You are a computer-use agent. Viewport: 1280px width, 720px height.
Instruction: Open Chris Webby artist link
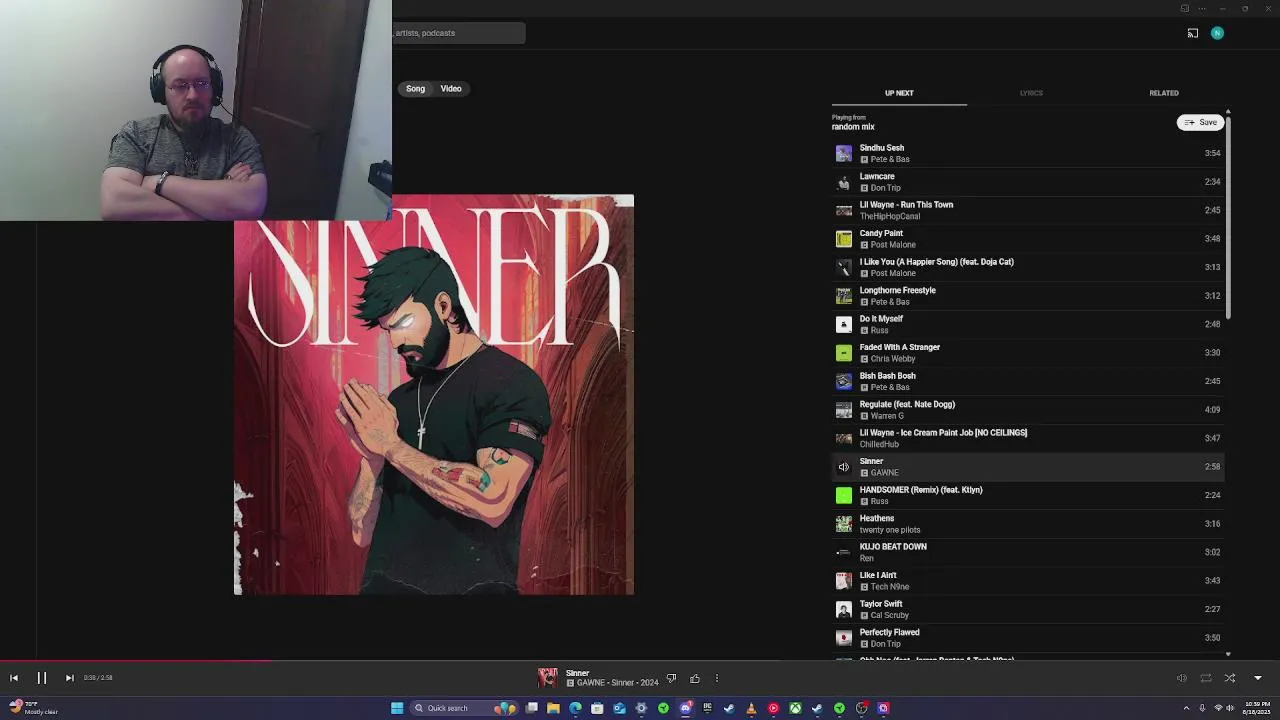[x=893, y=359]
